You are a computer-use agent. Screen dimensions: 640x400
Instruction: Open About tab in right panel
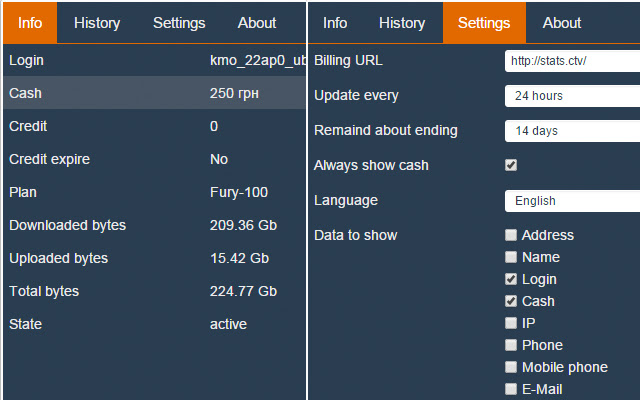[562, 23]
